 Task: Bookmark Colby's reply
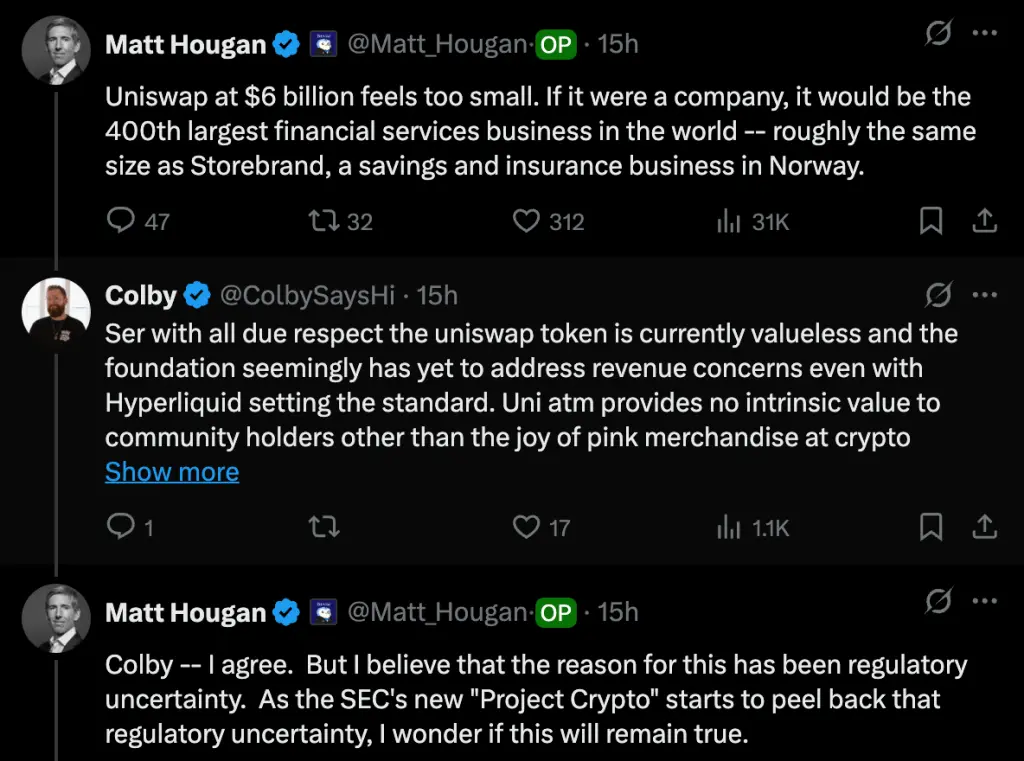point(931,526)
